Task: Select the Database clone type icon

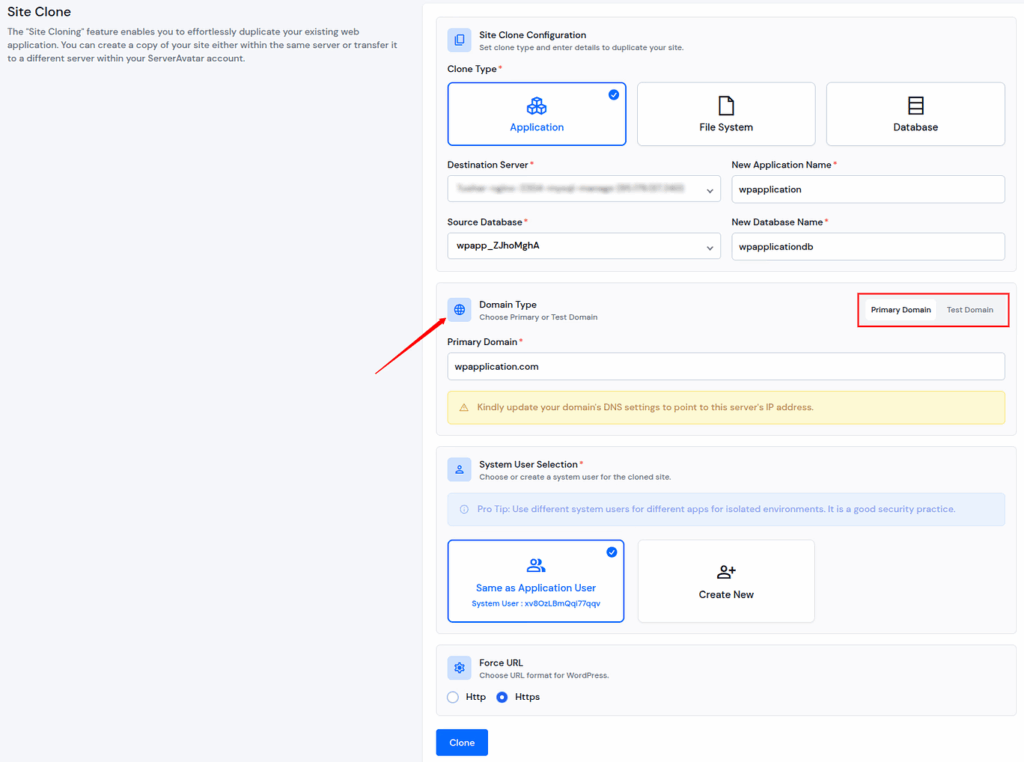Action: 915,103
